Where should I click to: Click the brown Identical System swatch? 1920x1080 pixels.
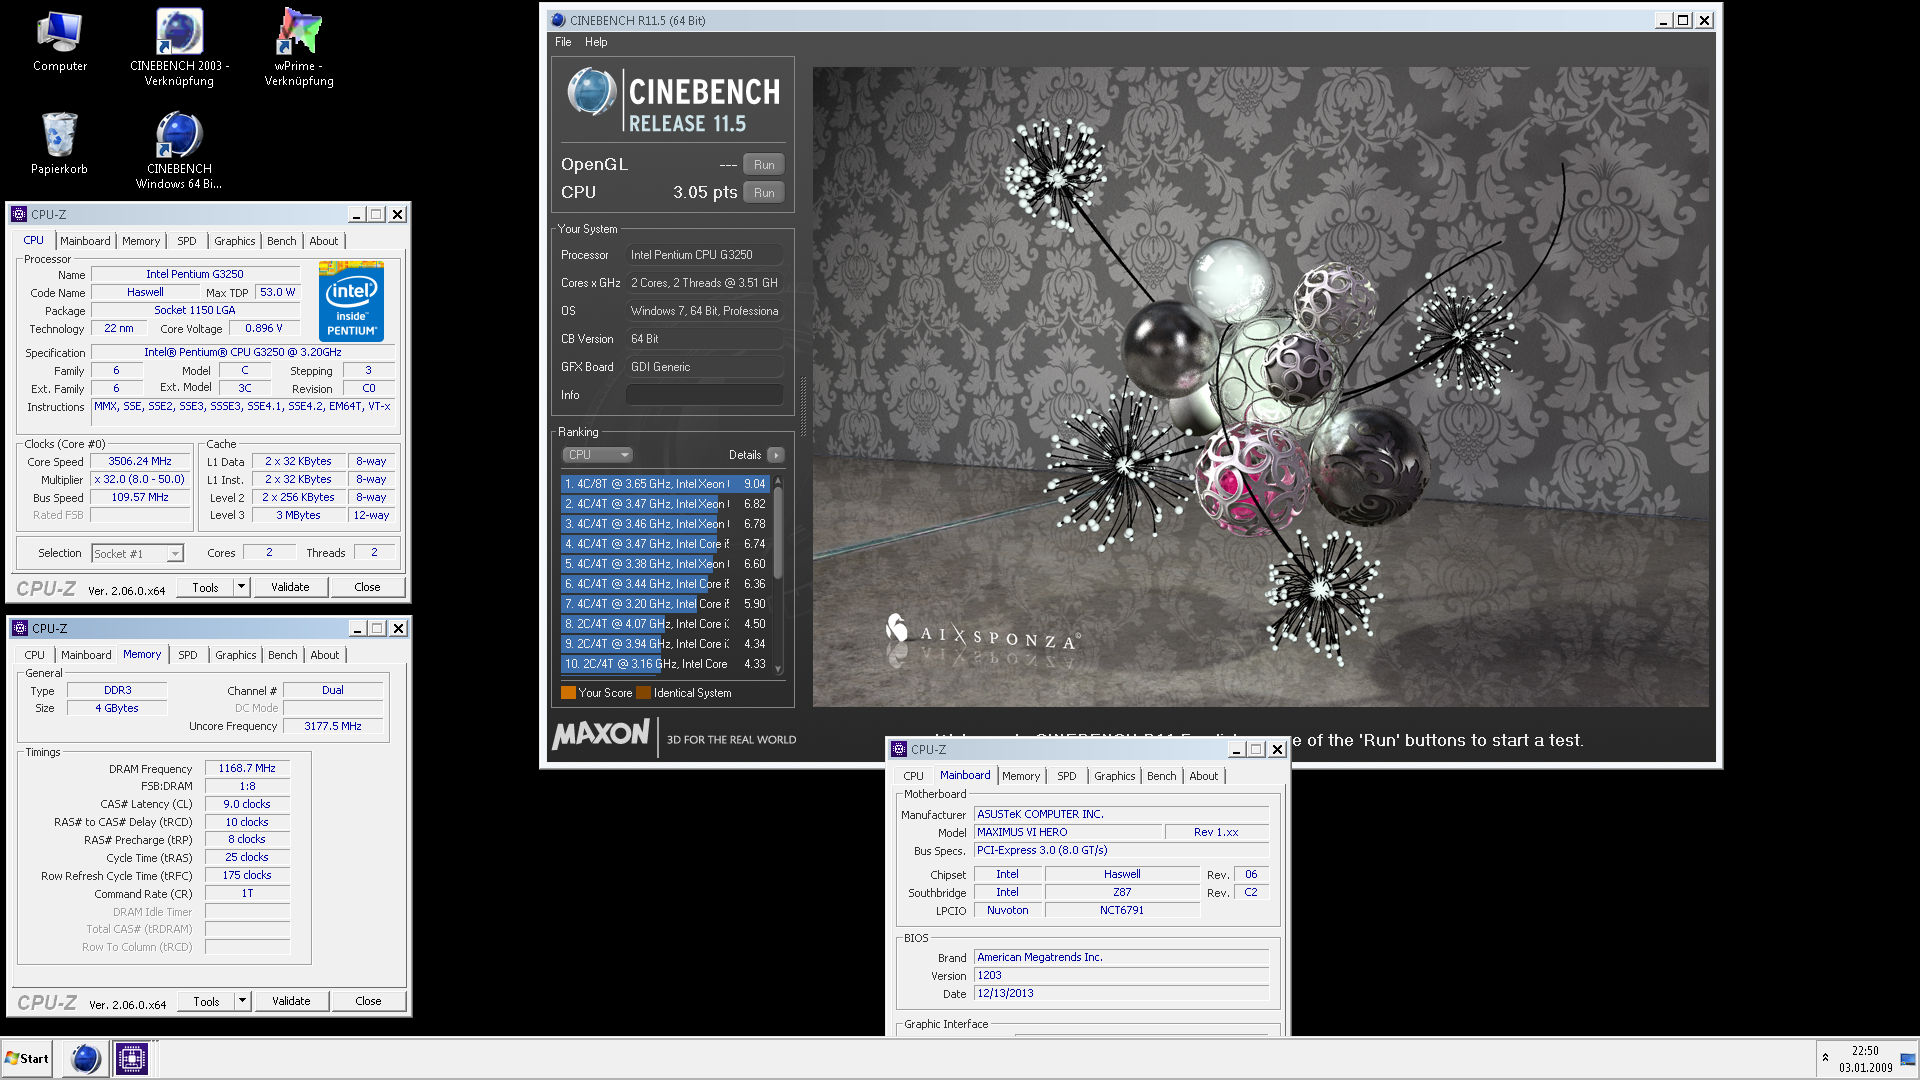[x=644, y=693]
